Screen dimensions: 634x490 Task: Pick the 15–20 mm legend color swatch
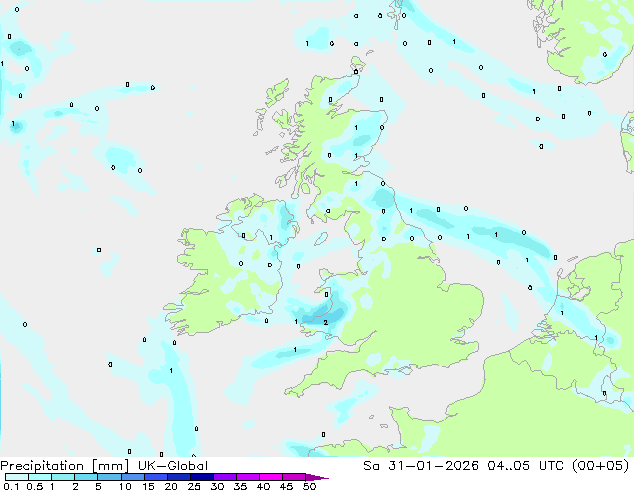coord(155,477)
